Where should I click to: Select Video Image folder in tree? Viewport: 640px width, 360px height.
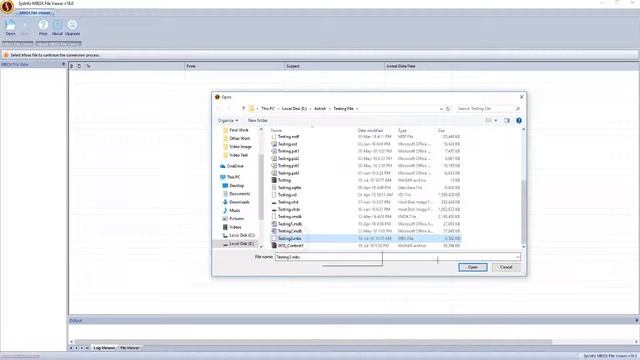(x=240, y=147)
